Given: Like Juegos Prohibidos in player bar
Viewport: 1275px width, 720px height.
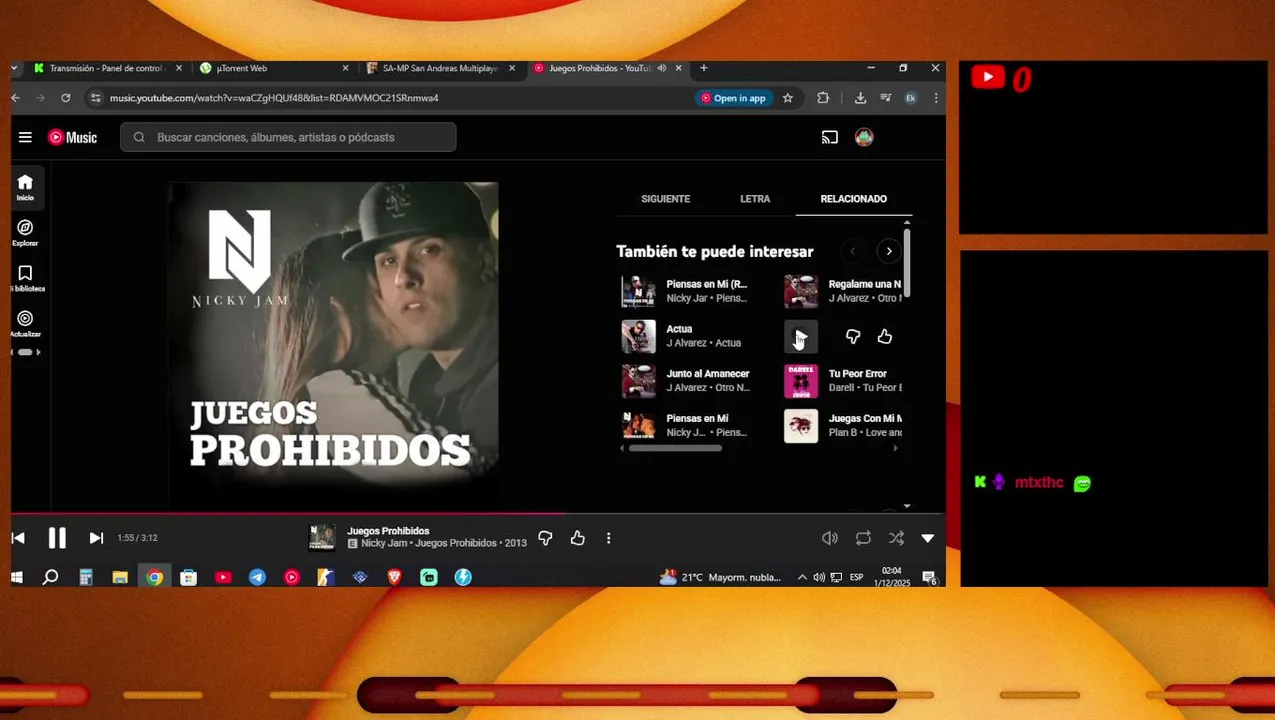Looking at the screenshot, I should [577, 538].
